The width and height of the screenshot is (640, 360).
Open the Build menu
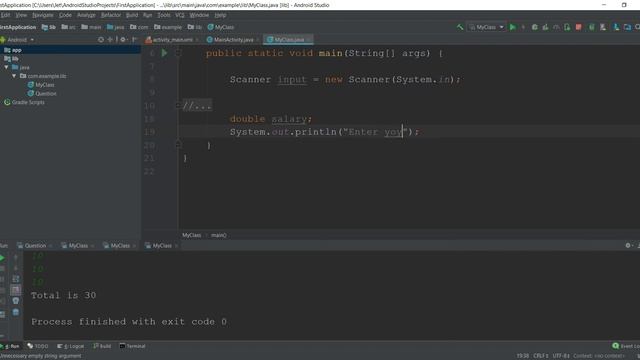point(132,15)
